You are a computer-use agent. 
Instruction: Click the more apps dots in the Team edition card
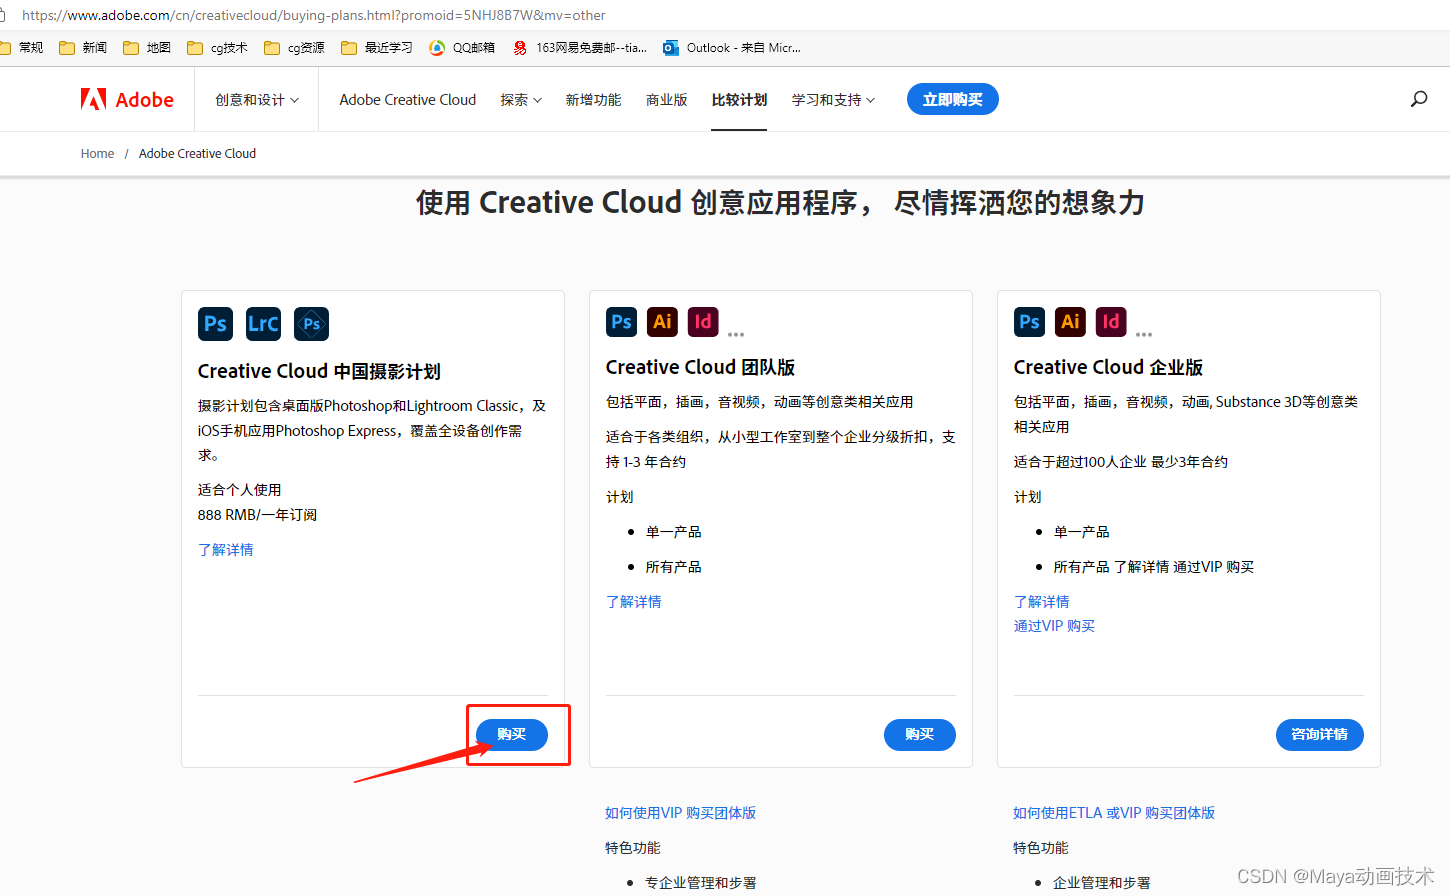[x=736, y=335]
